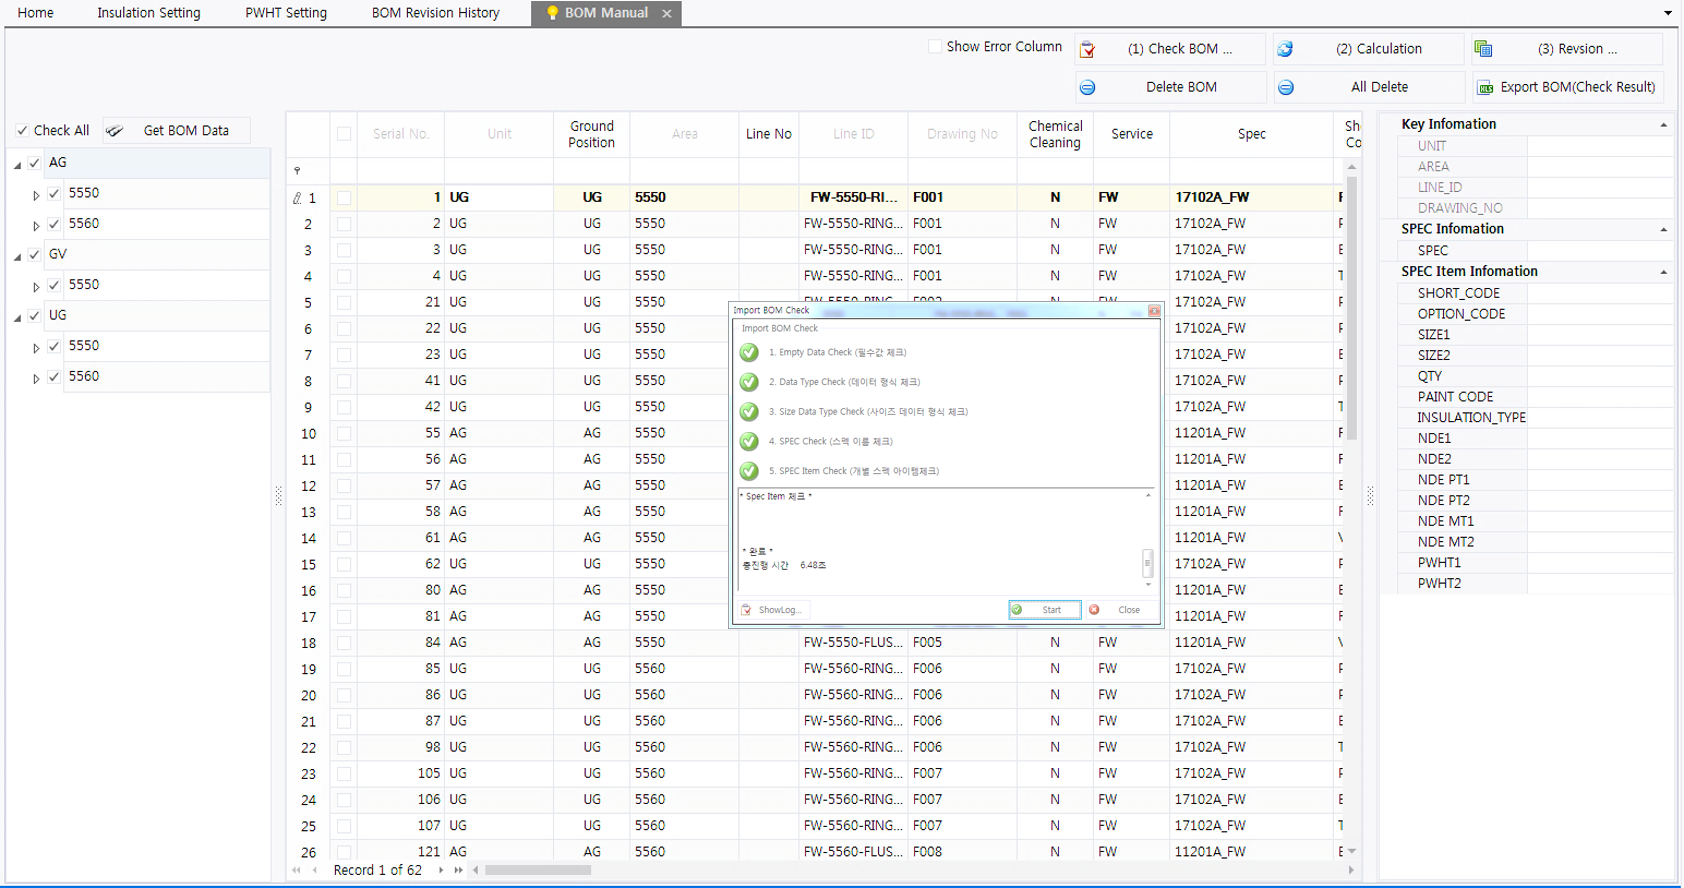Viewport: 1684px width, 888px height.
Task: Click the Get BOM Data button
Action: pyautogui.click(x=176, y=131)
